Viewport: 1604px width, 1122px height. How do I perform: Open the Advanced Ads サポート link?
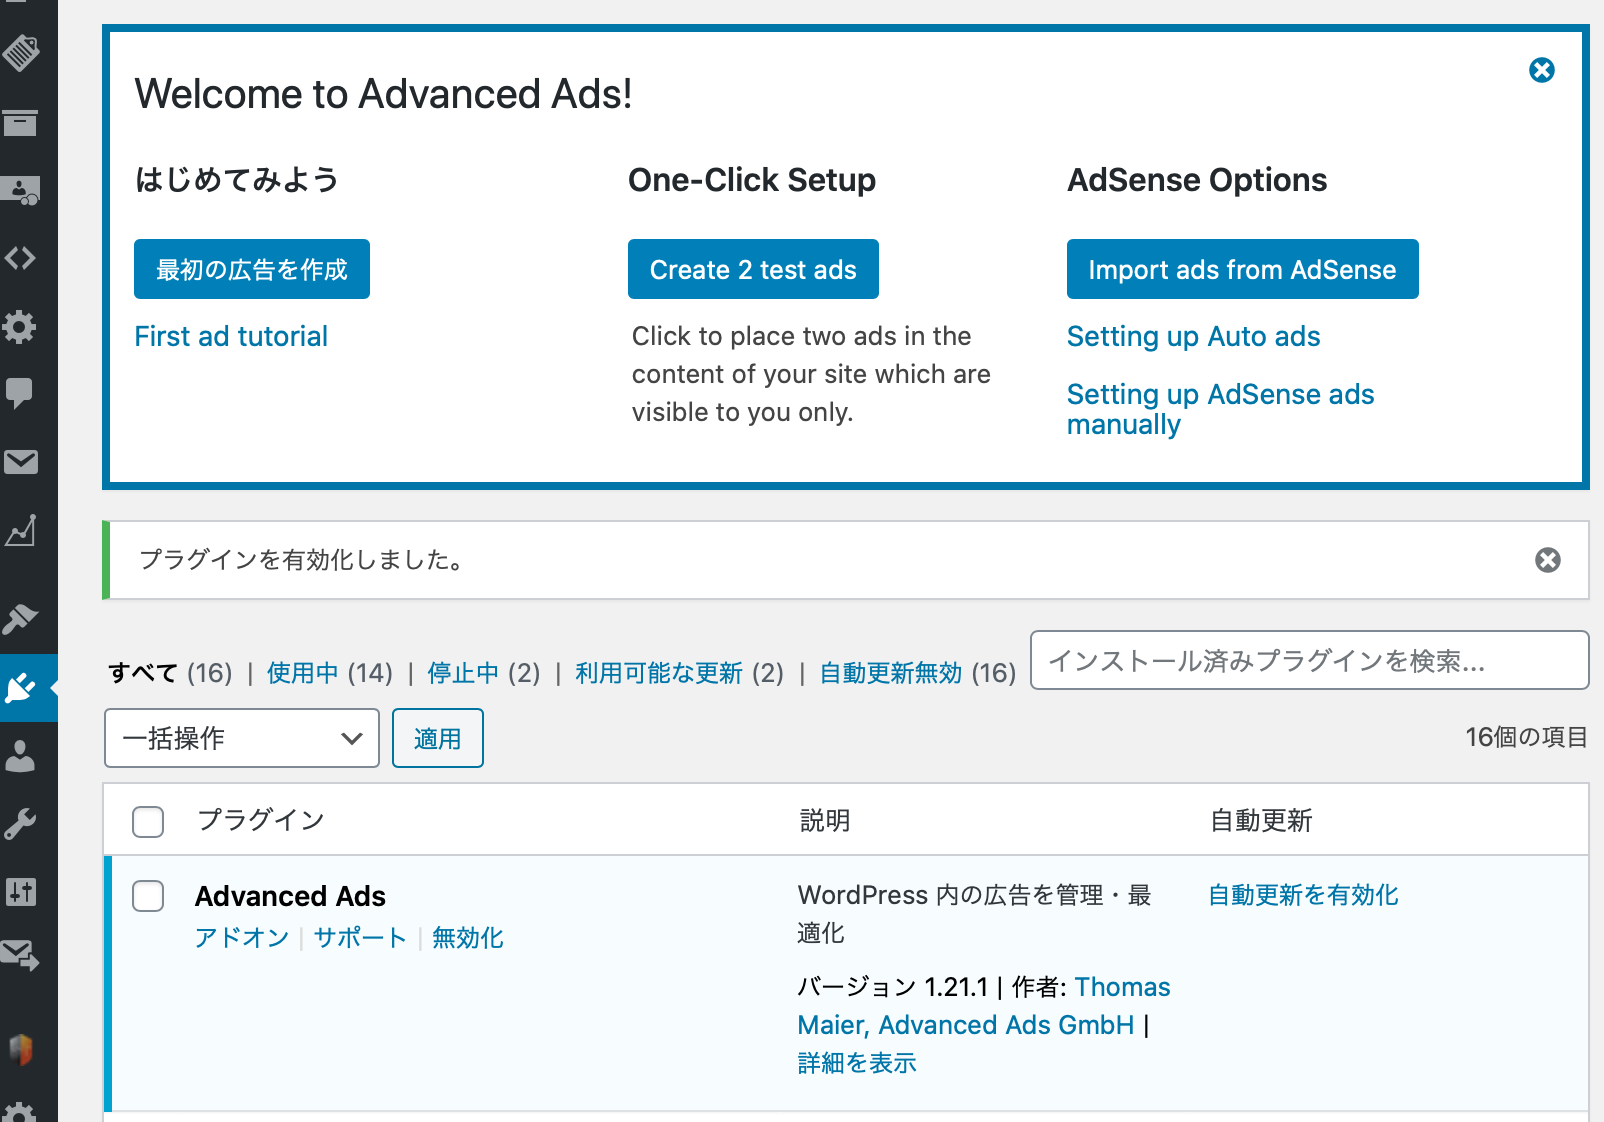360,938
